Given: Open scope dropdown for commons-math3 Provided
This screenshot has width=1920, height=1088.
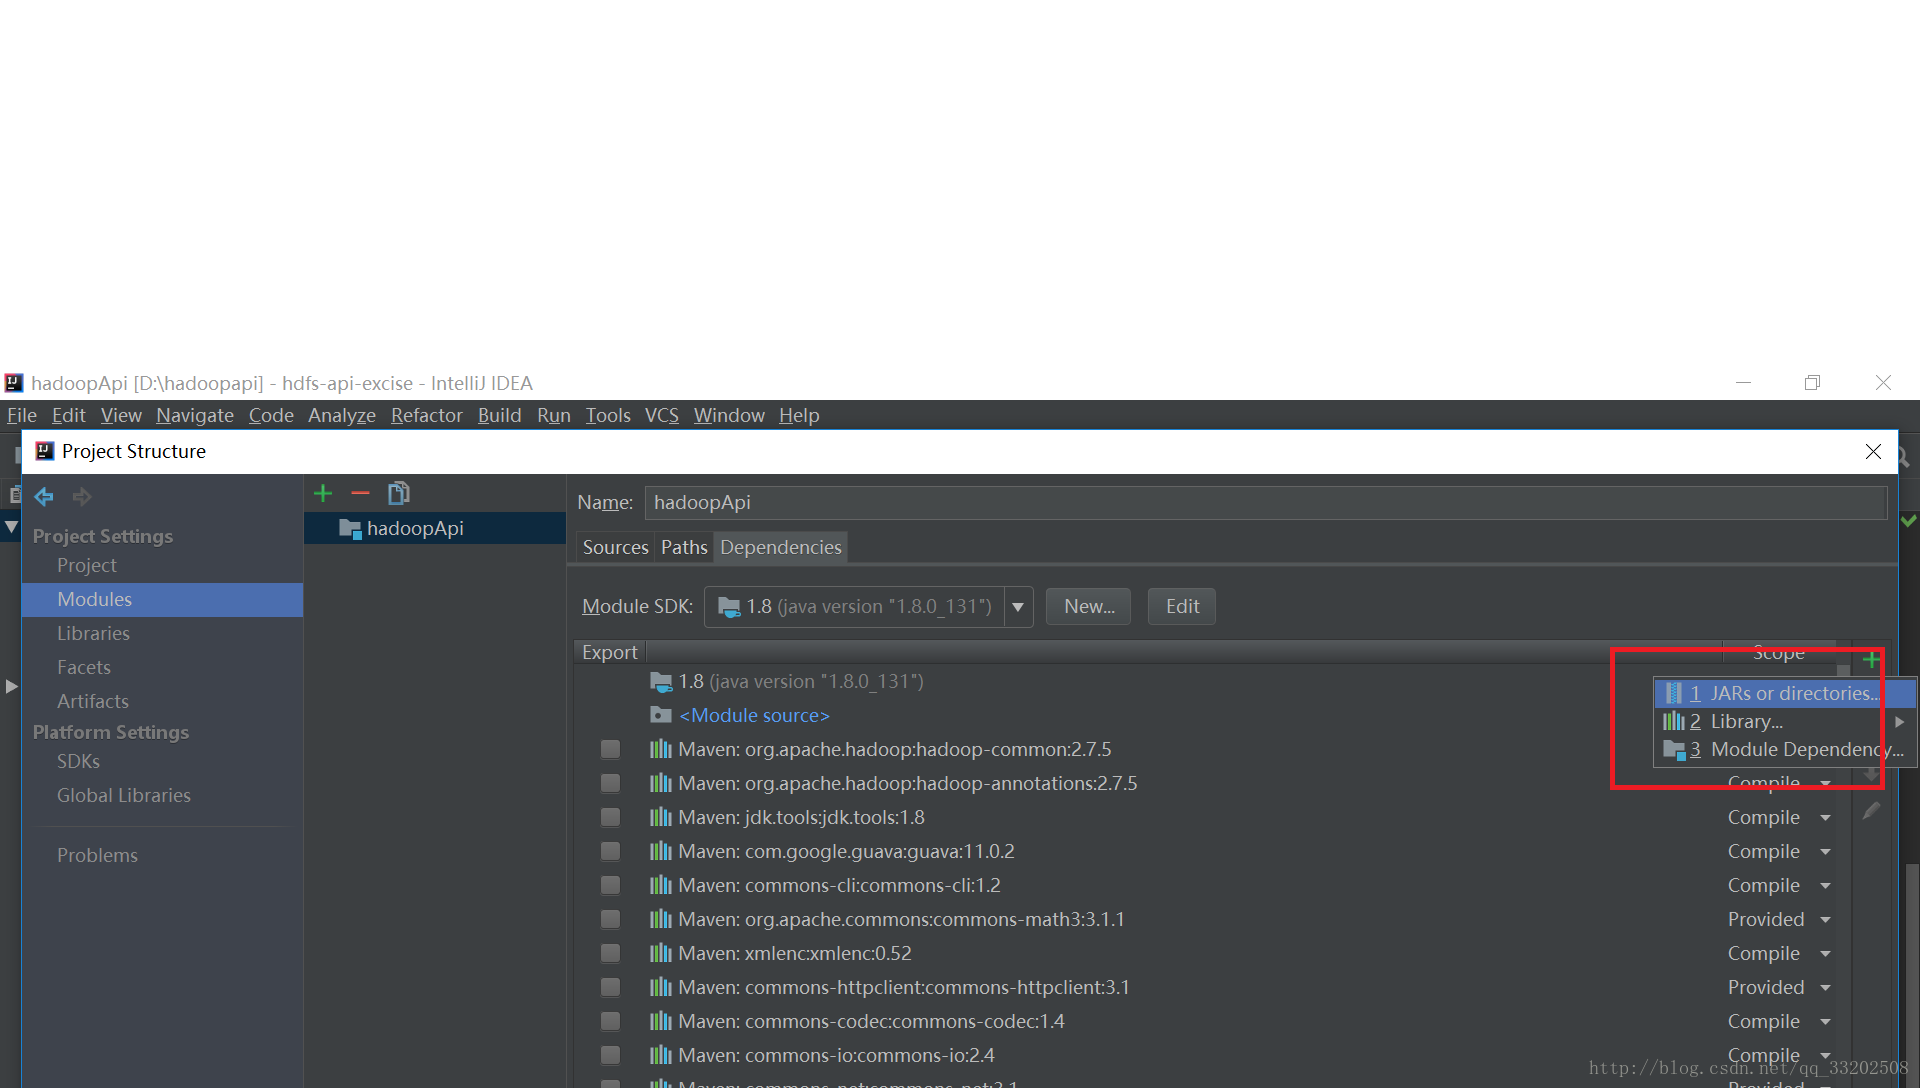Looking at the screenshot, I should coord(1825,919).
